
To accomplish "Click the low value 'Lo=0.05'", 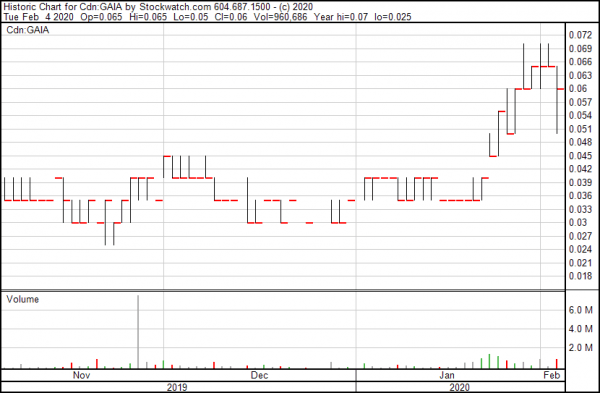I will tap(191, 17).
